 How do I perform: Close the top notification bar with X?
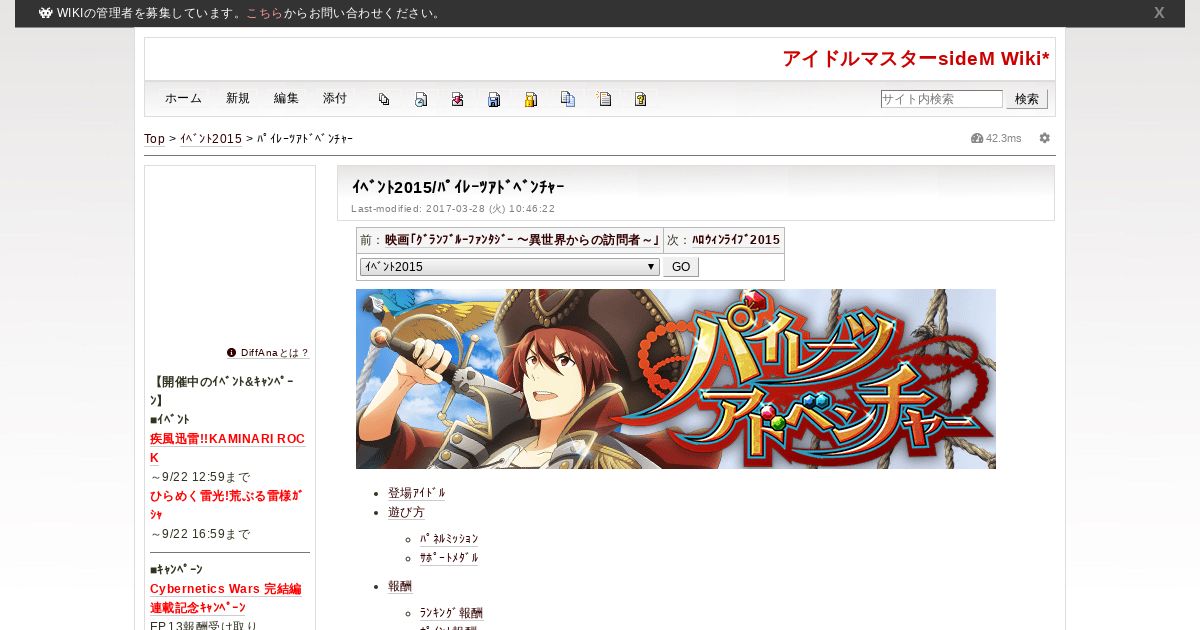1159,13
